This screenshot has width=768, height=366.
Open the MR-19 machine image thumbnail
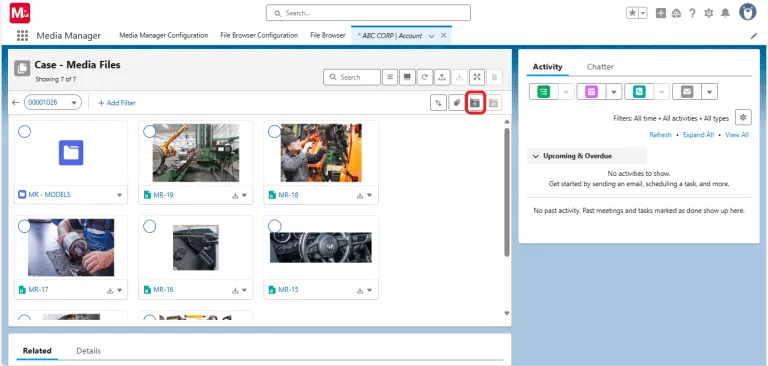(196, 153)
